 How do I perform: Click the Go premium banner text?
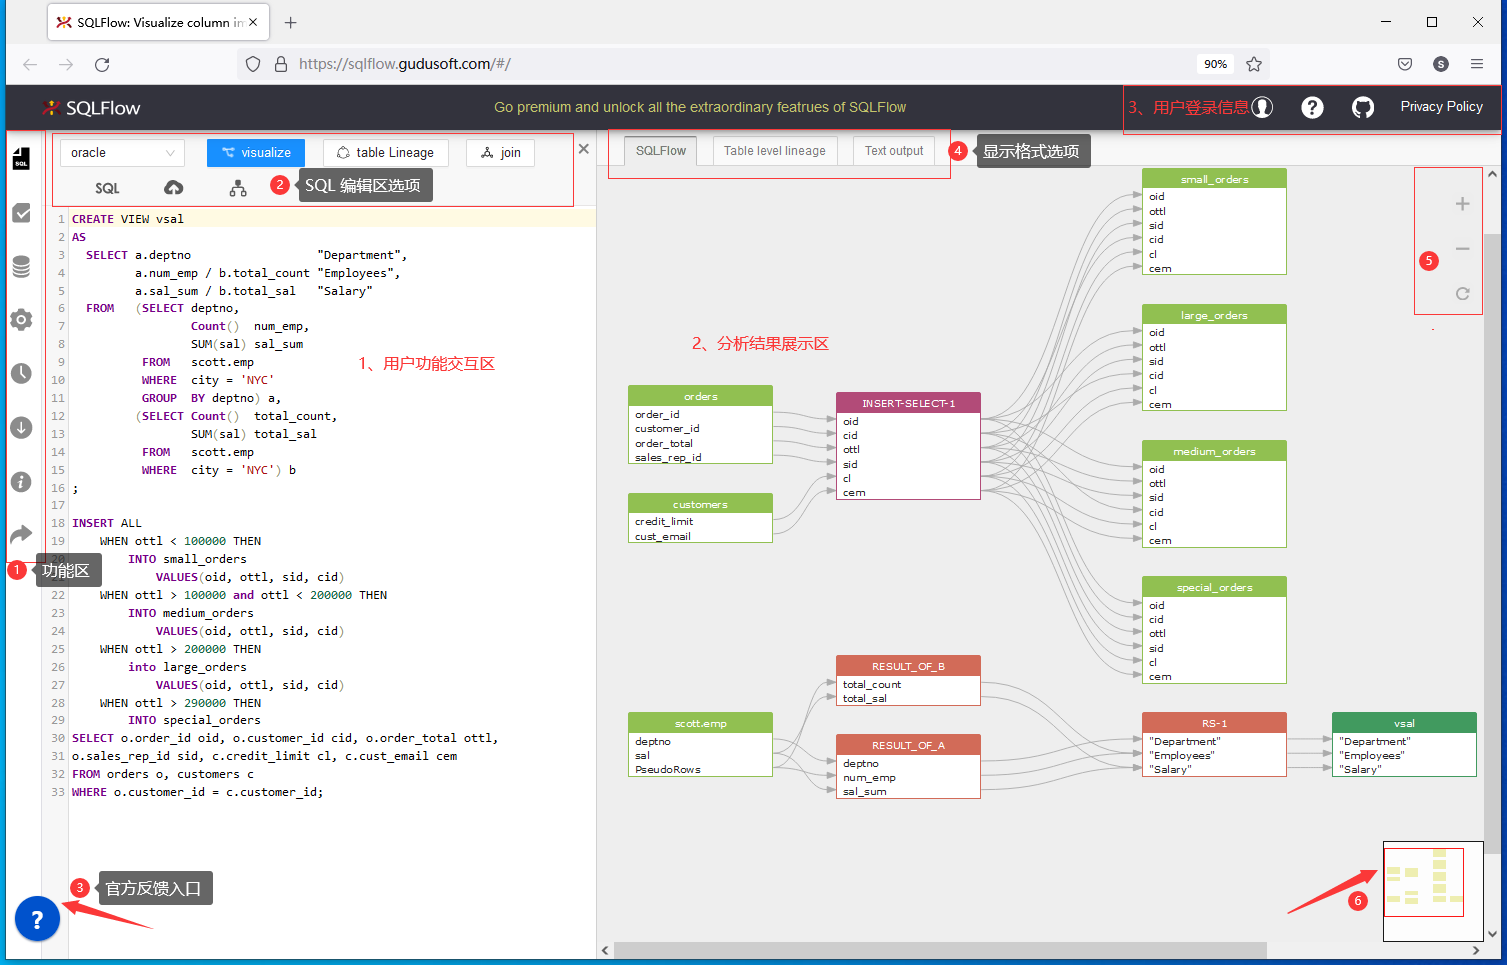pos(700,107)
